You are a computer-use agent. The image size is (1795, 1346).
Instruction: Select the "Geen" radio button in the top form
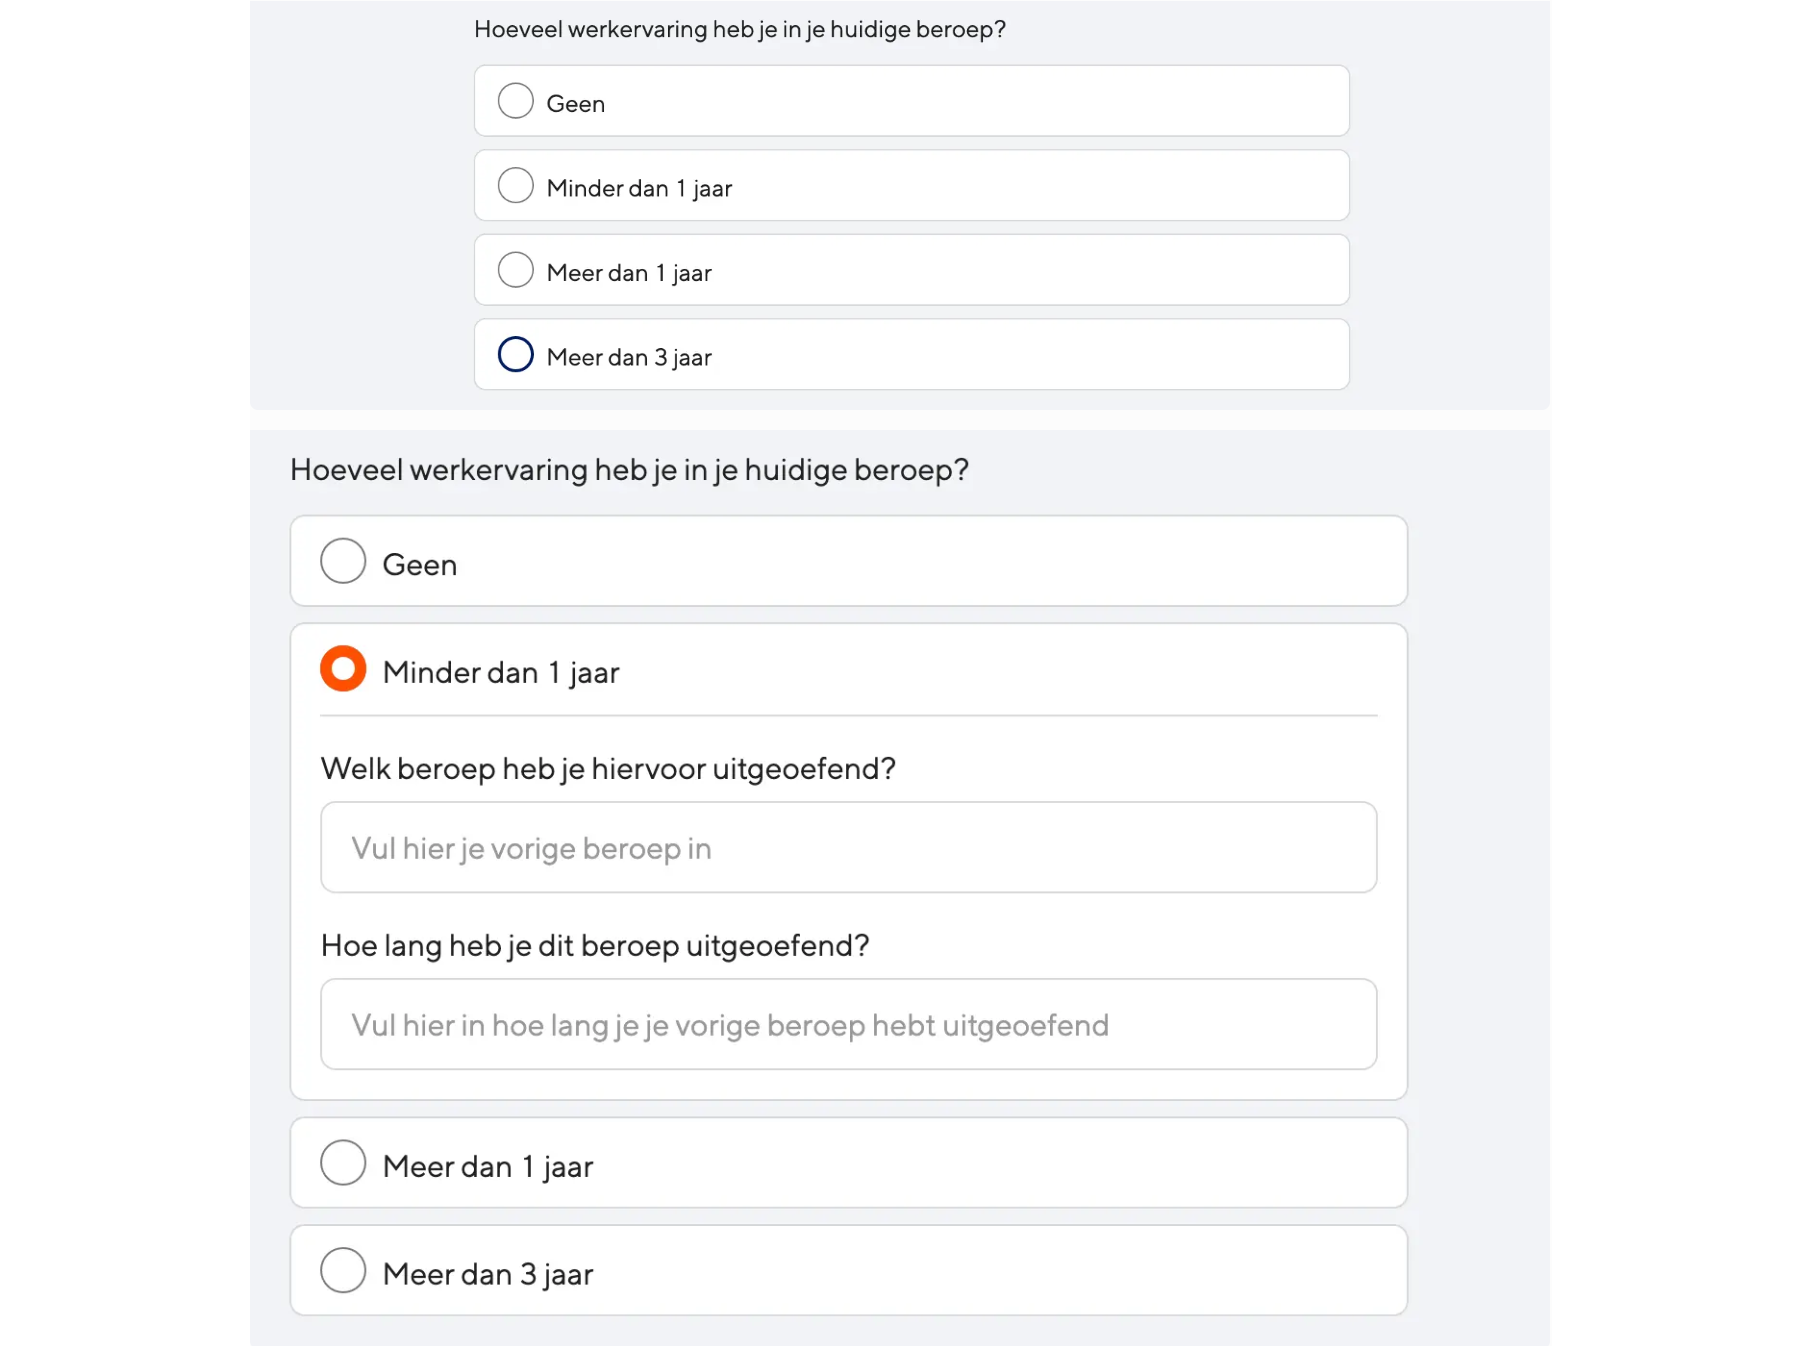[515, 100]
